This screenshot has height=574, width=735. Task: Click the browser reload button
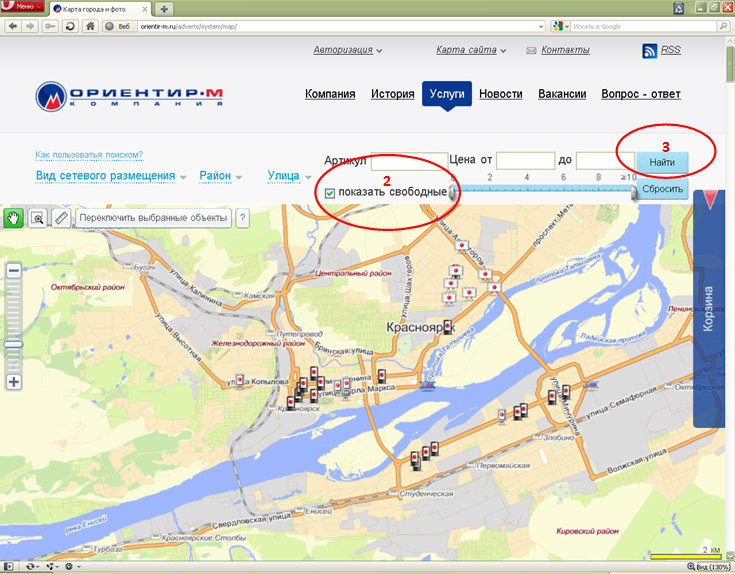[x=71, y=26]
